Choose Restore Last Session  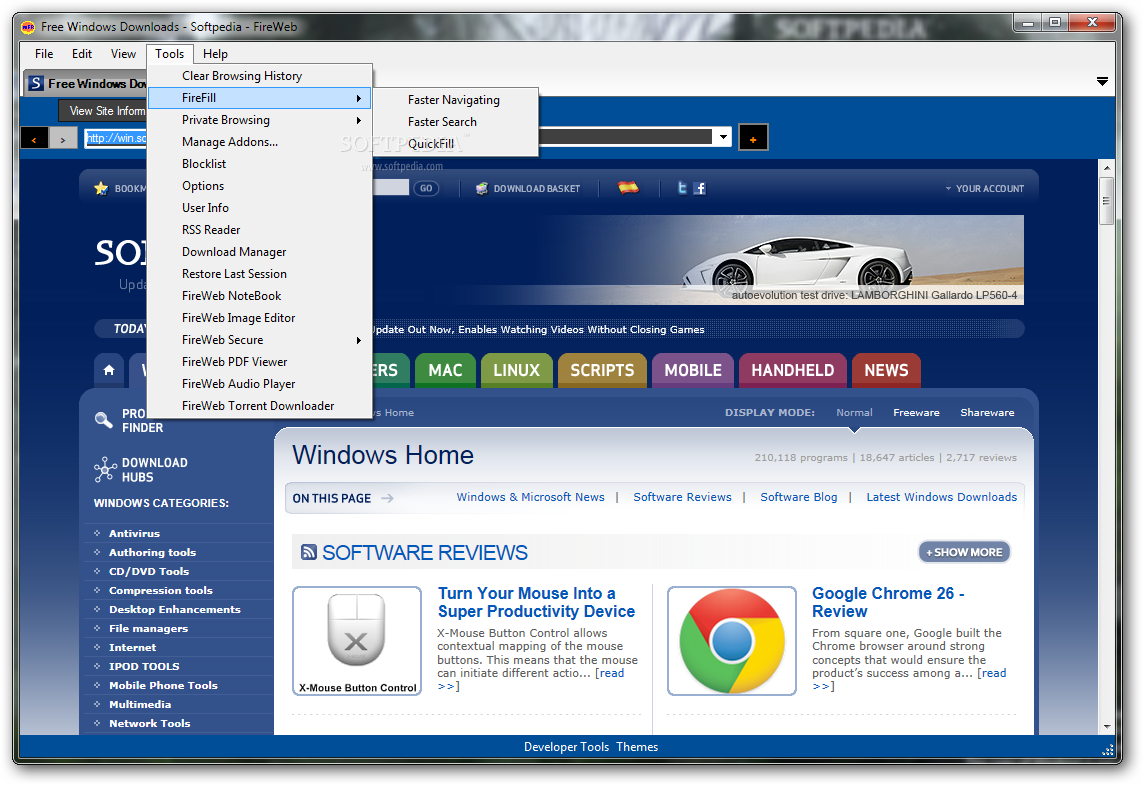tap(260, 274)
